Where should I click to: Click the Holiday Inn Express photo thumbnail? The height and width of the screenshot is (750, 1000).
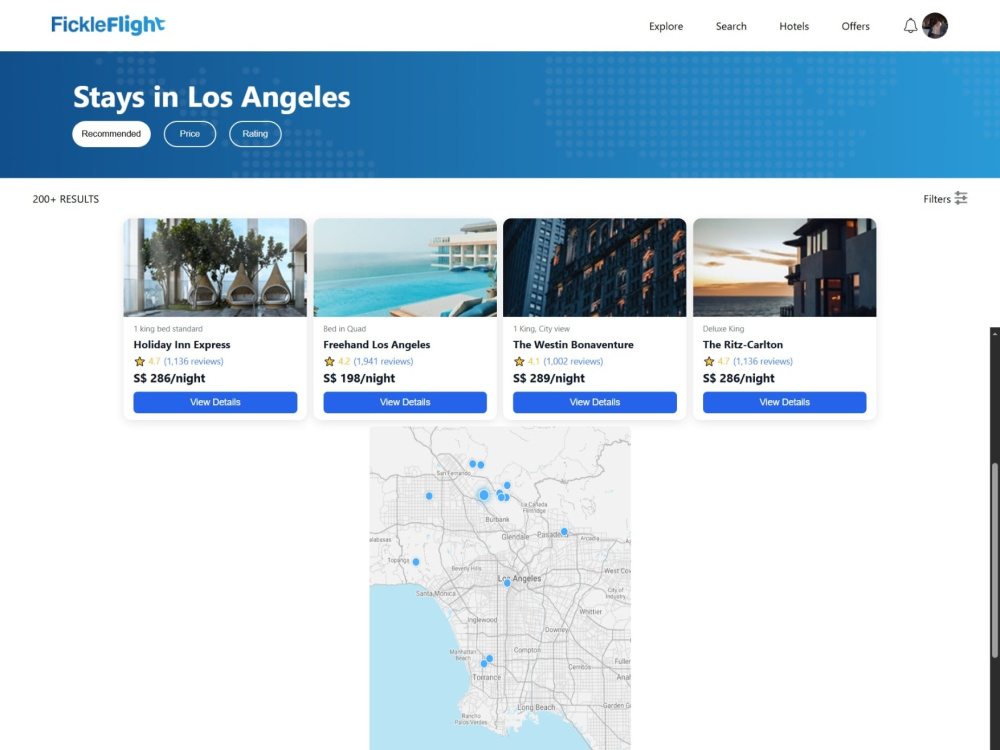(x=215, y=267)
